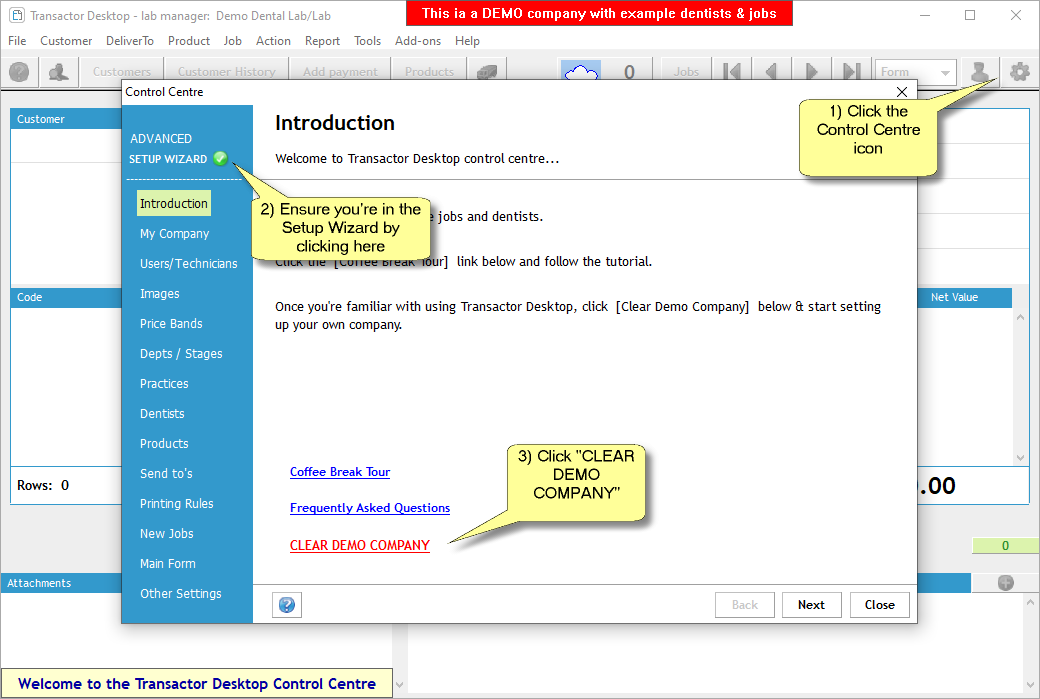1040x699 pixels.
Task: Open the Report menu
Action: coord(322,41)
